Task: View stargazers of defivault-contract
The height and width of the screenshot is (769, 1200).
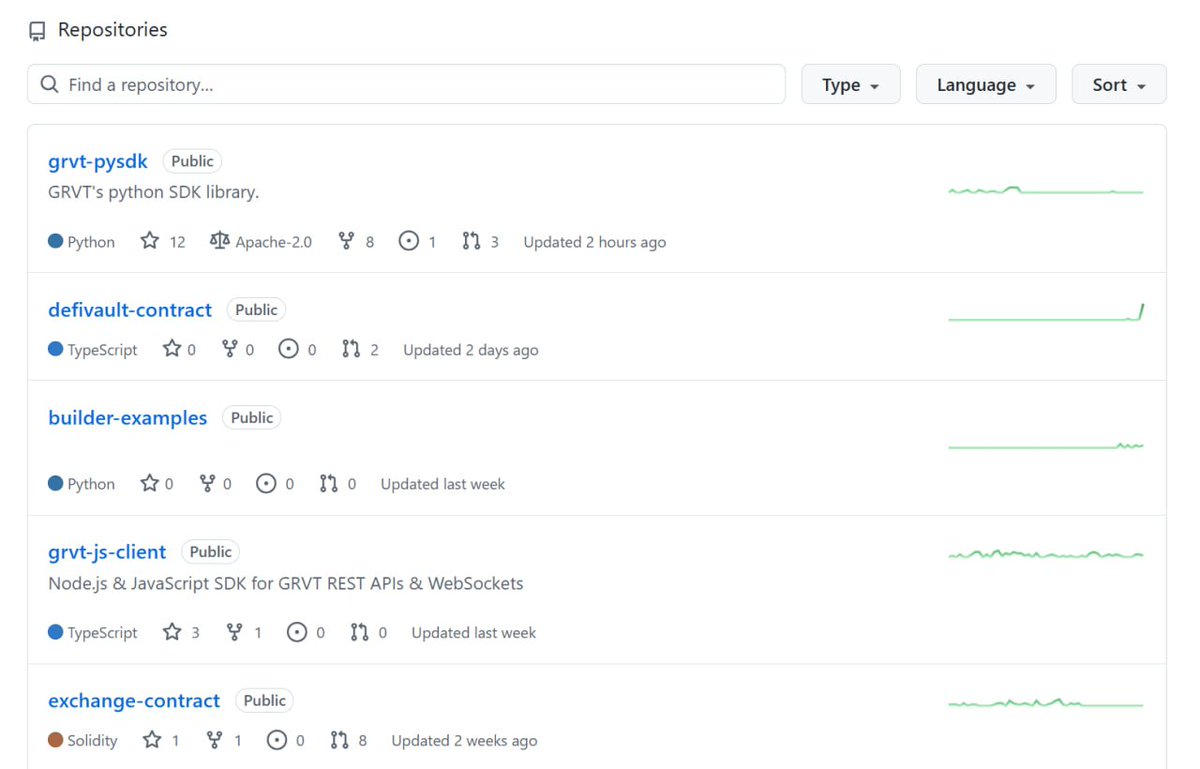Action: click(179, 350)
